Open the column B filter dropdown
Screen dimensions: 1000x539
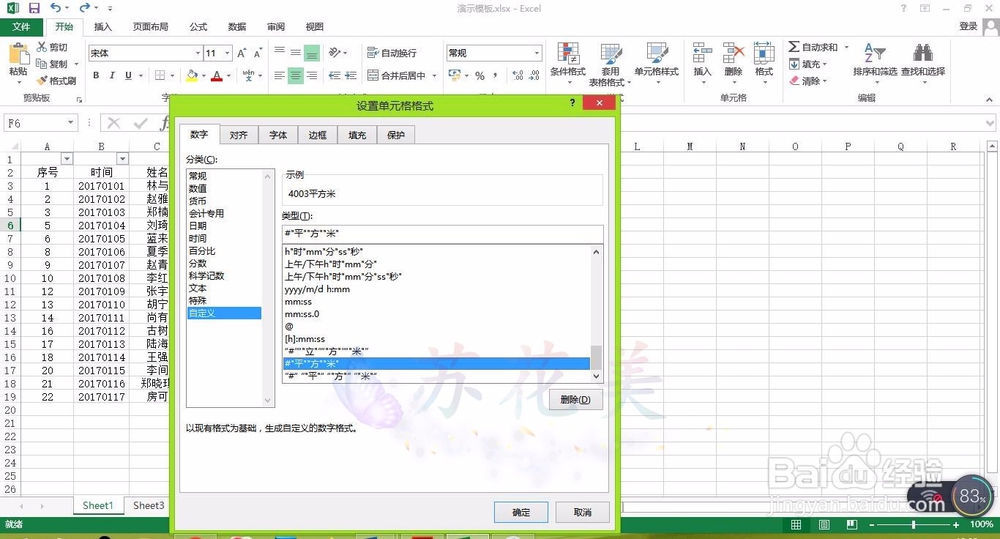[122, 159]
